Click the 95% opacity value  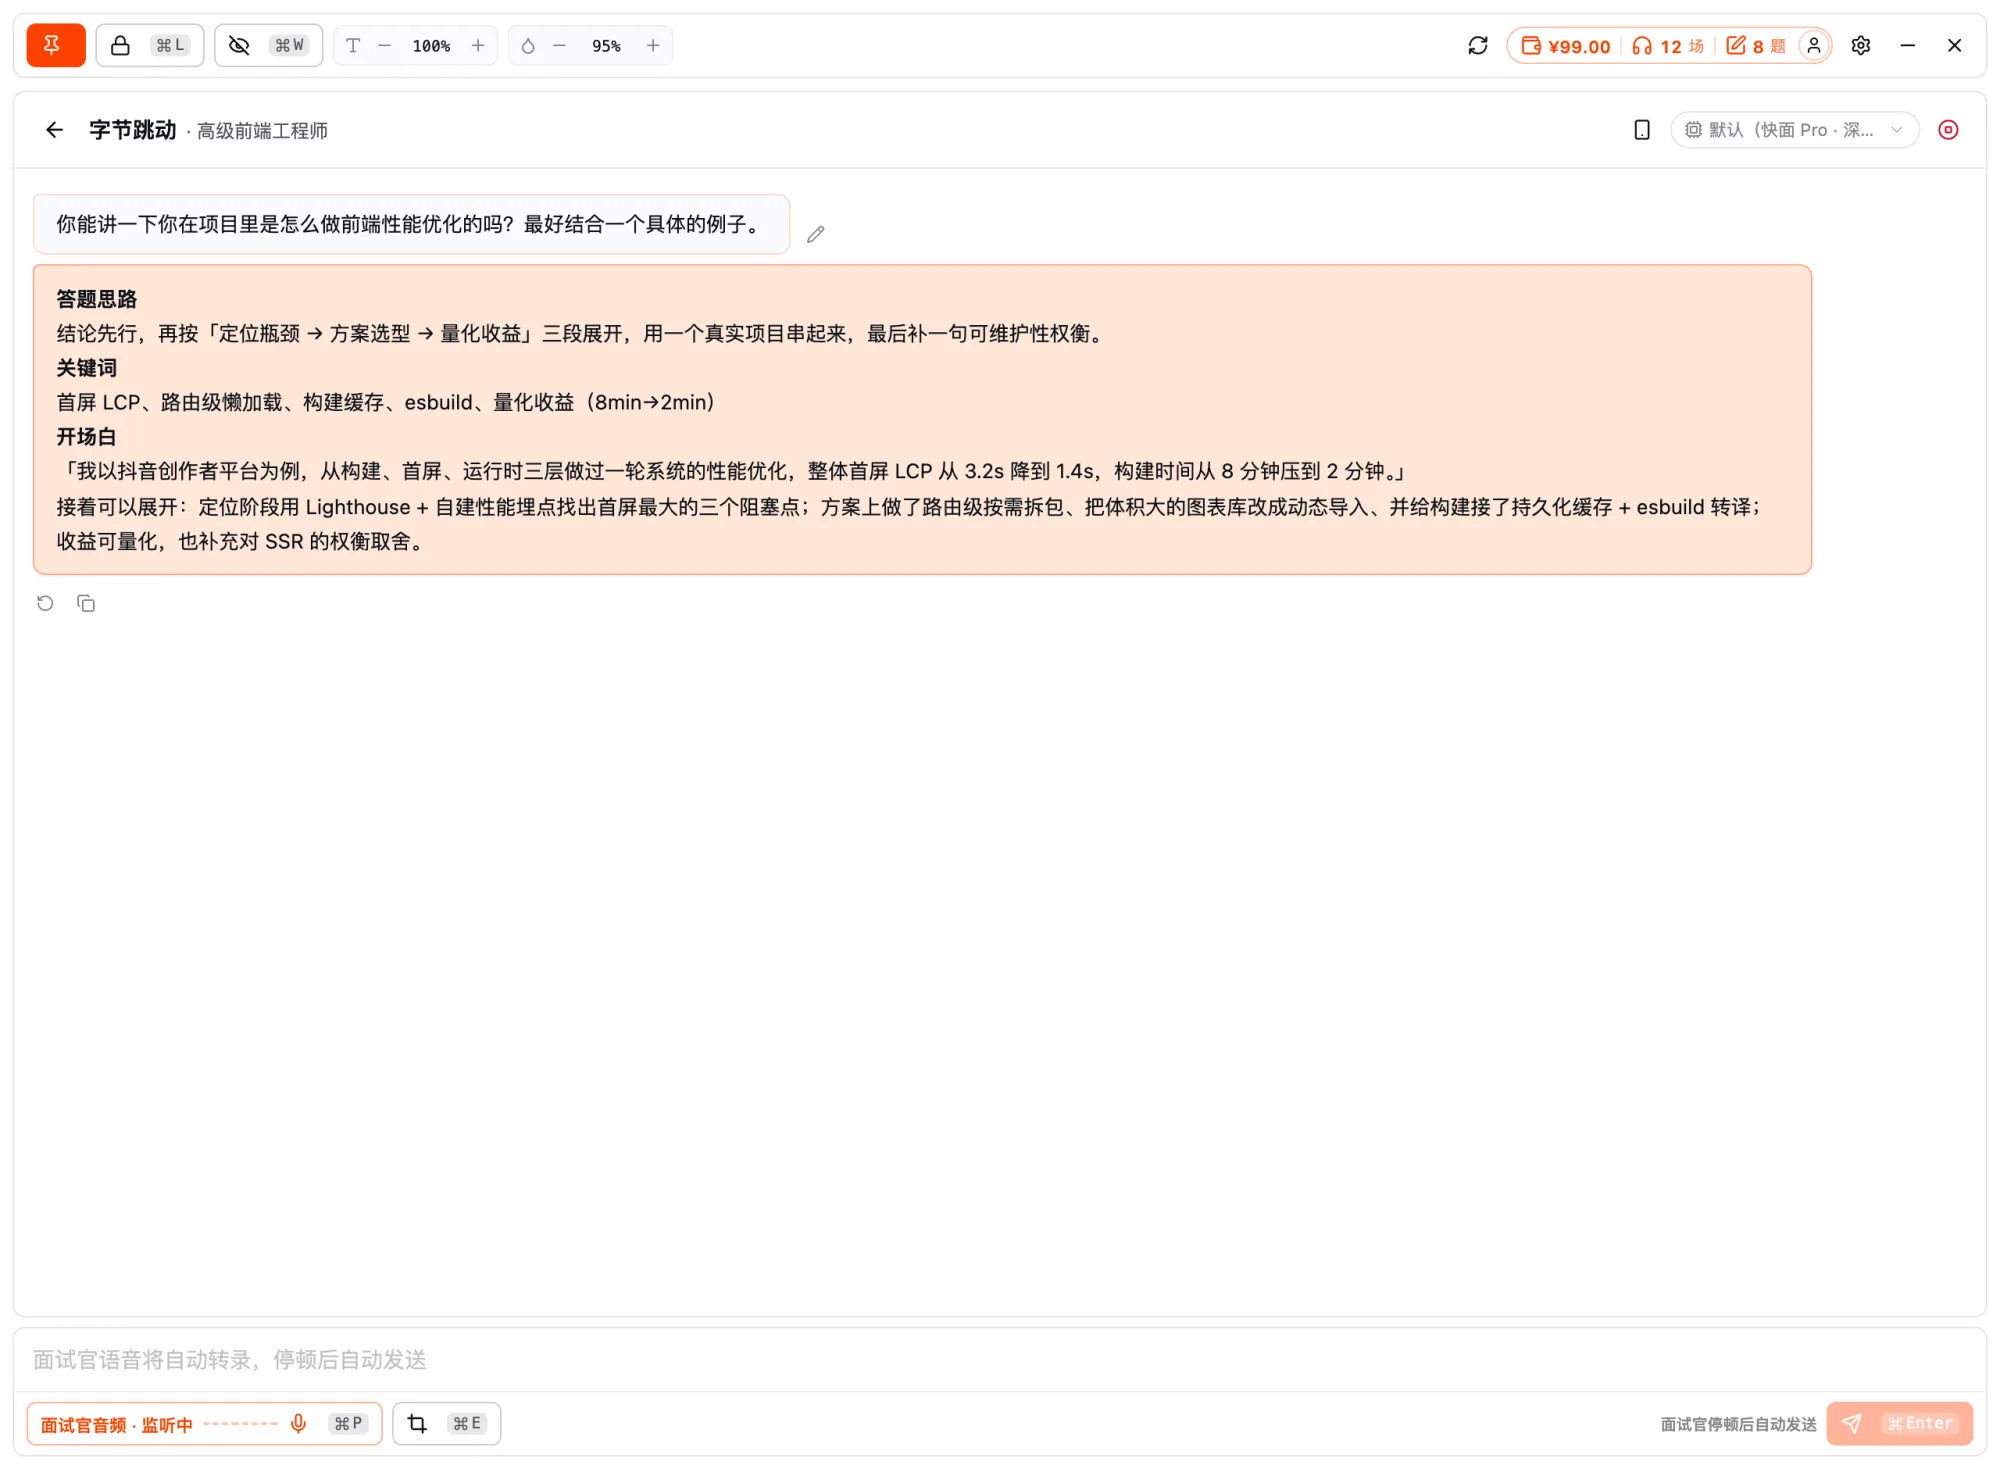tap(606, 46)
